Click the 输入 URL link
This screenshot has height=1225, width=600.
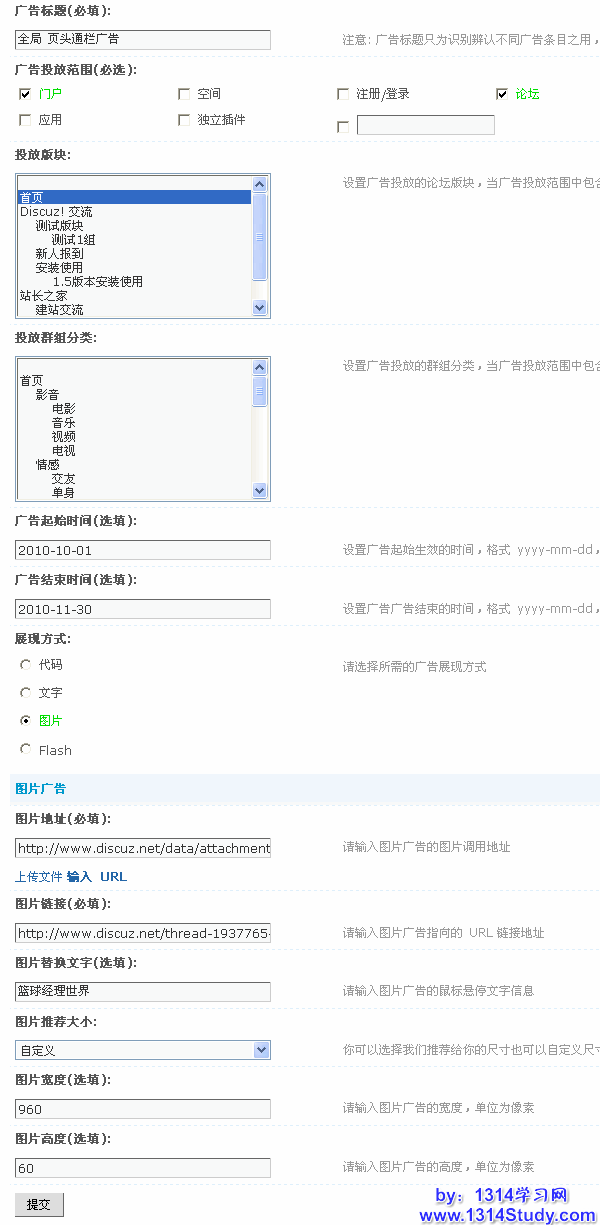(x=97, y=877)
